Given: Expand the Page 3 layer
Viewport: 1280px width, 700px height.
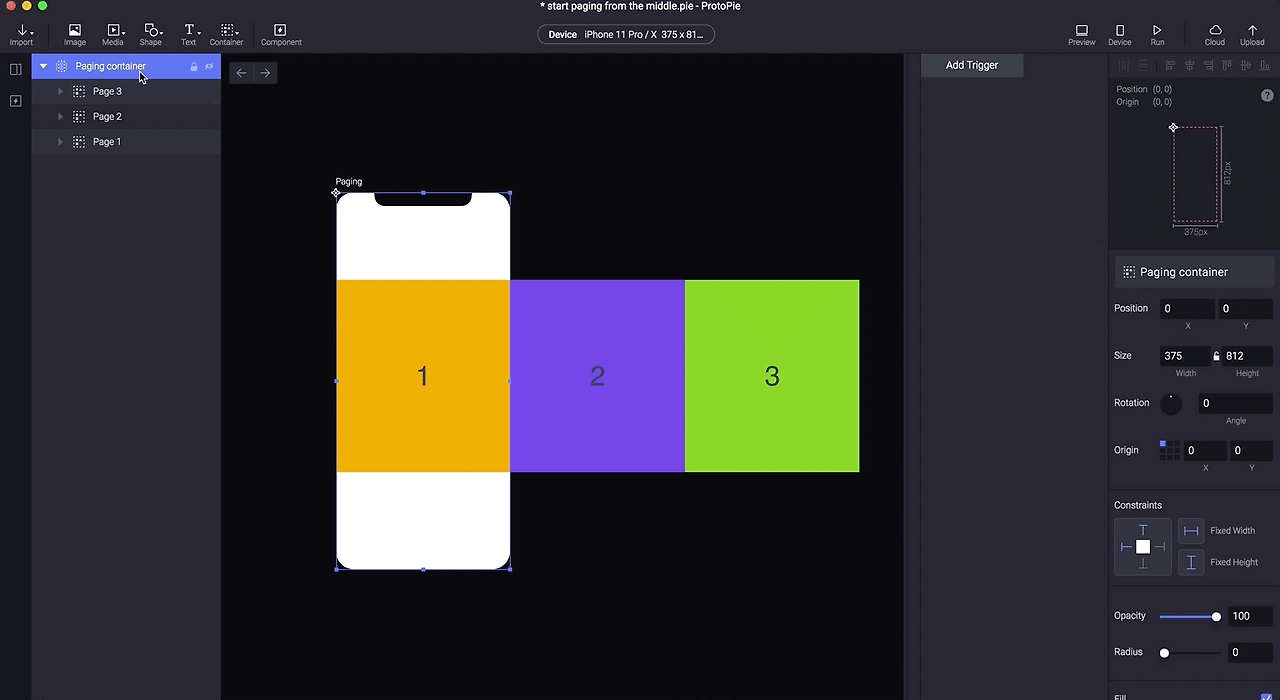Looking at the screenshot, I should (x=60, y=91).
